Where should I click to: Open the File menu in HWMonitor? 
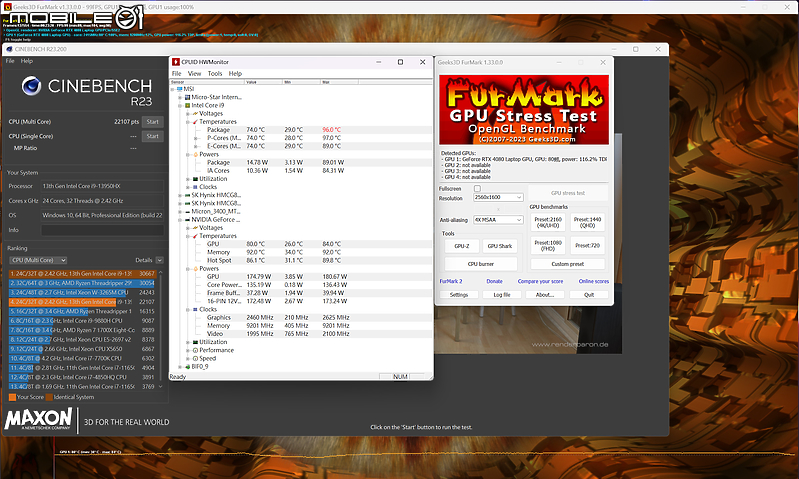point(176,73)
